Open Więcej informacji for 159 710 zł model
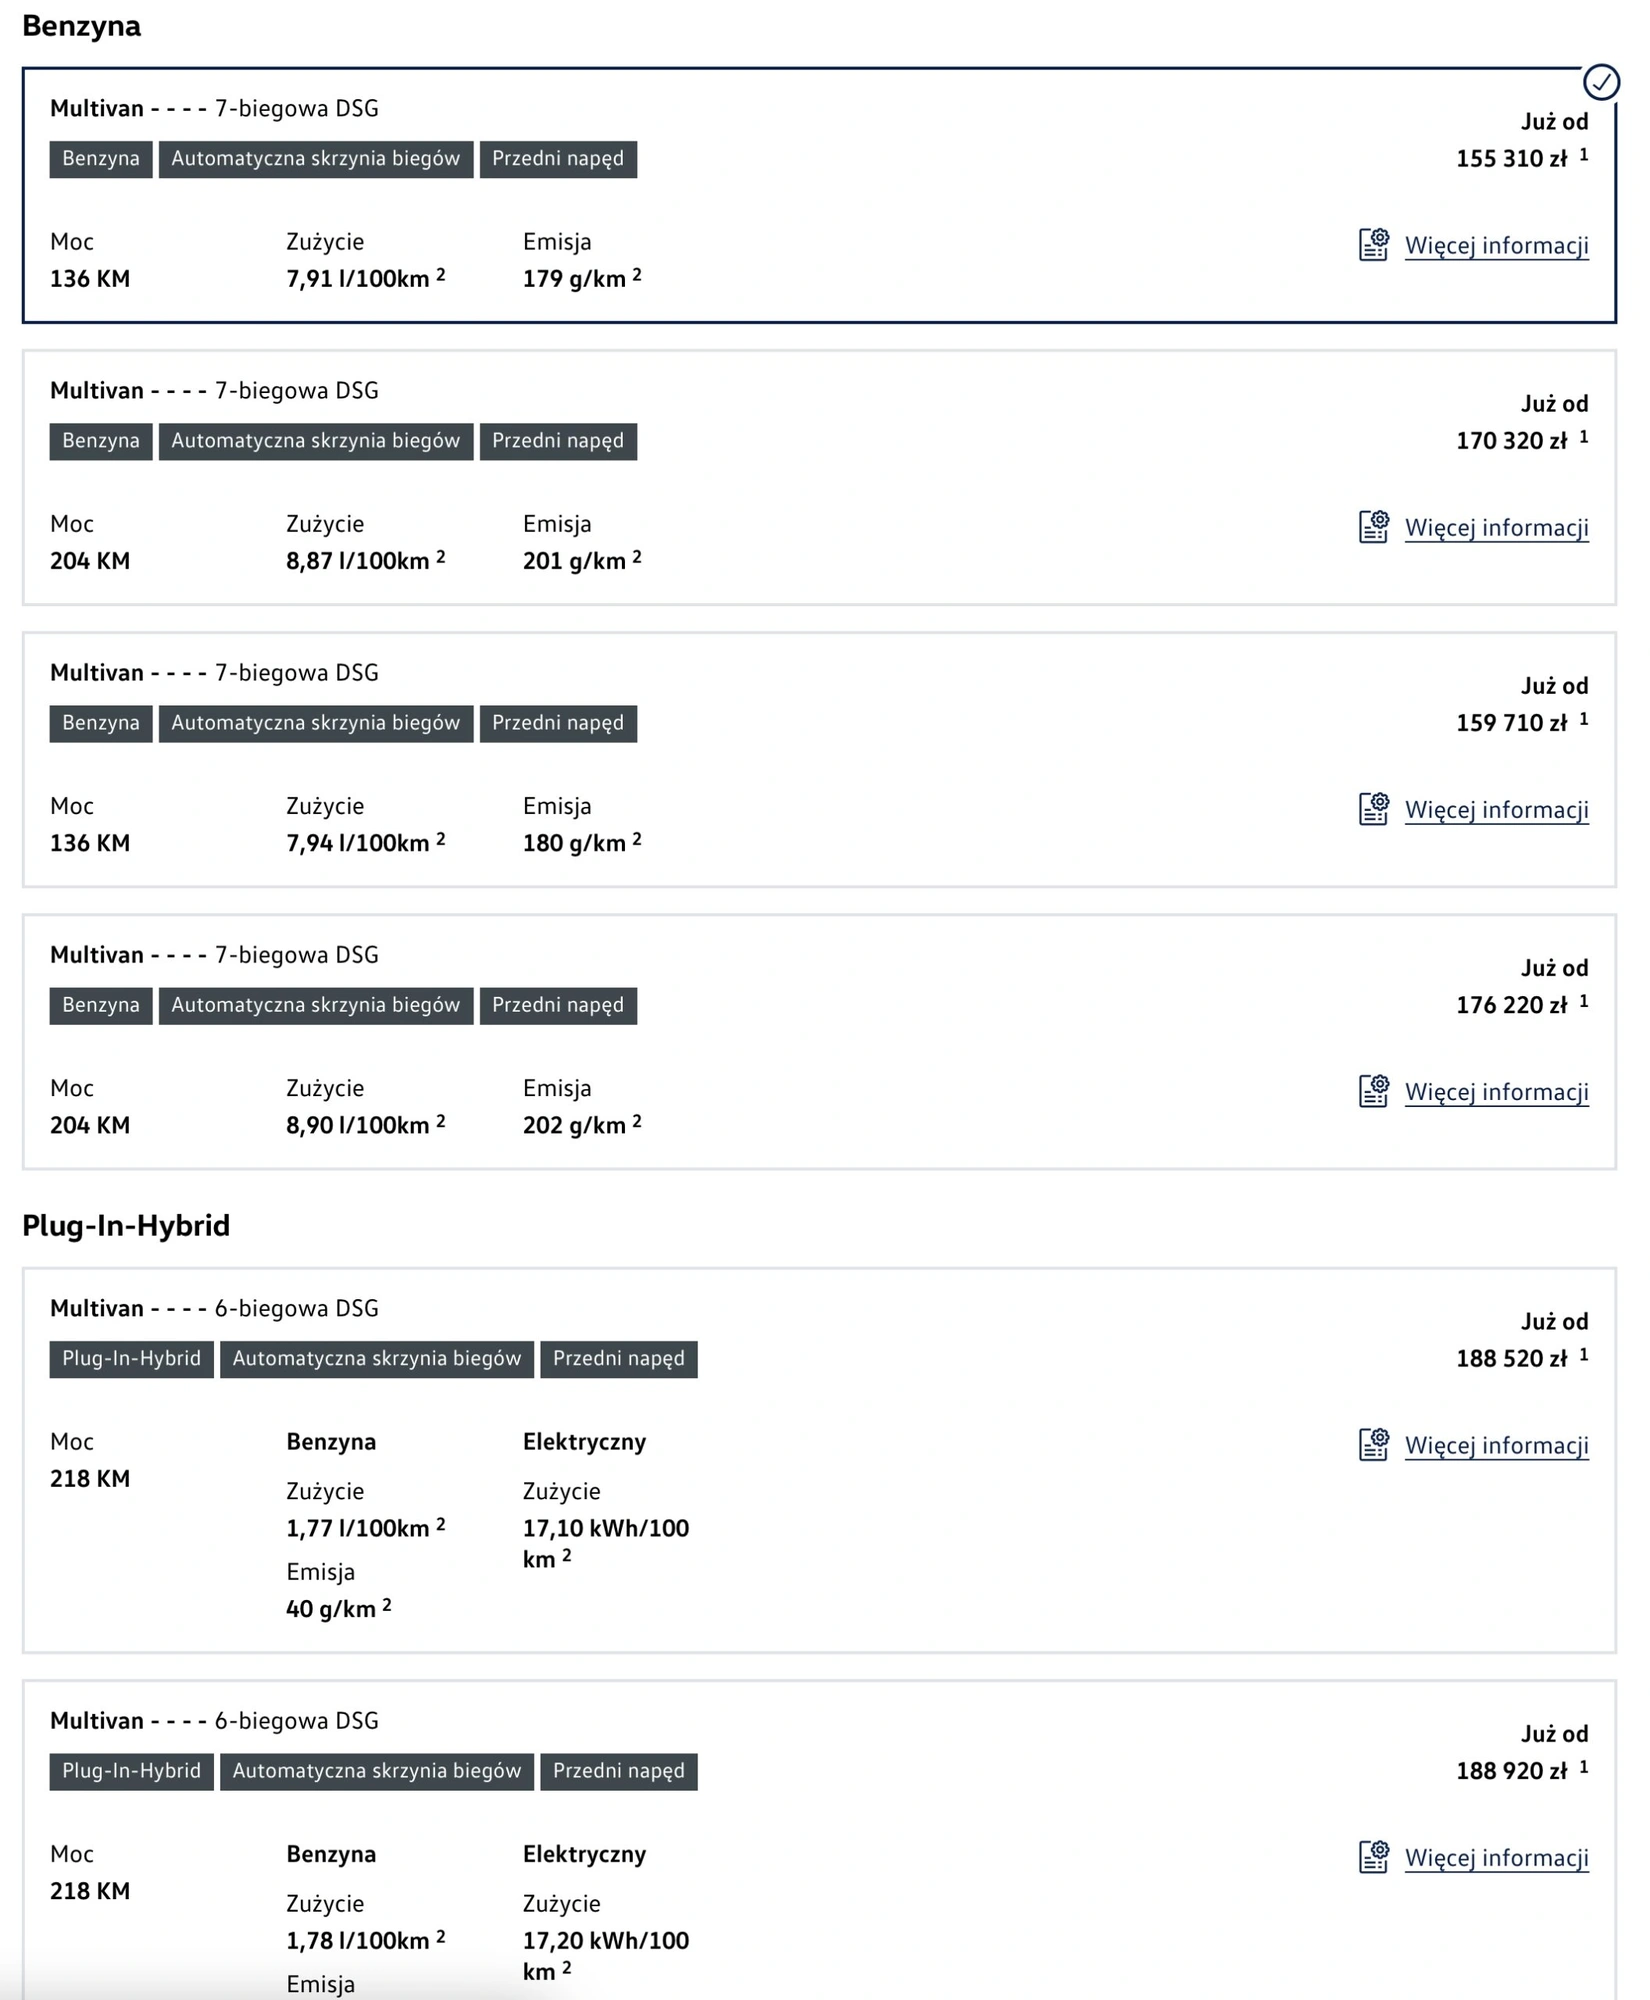1650x2000 pixels. (1496, 809)
